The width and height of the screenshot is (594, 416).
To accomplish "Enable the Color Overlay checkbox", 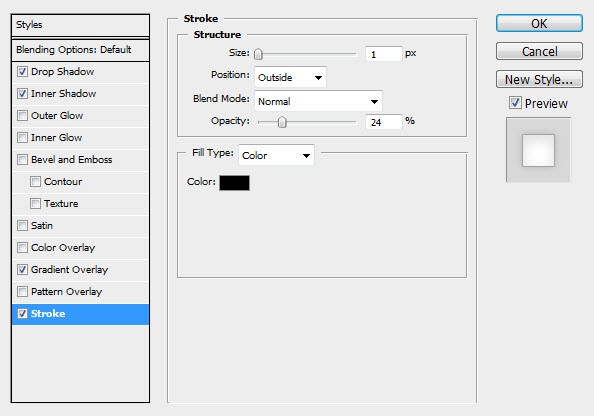I will point(22,247).
